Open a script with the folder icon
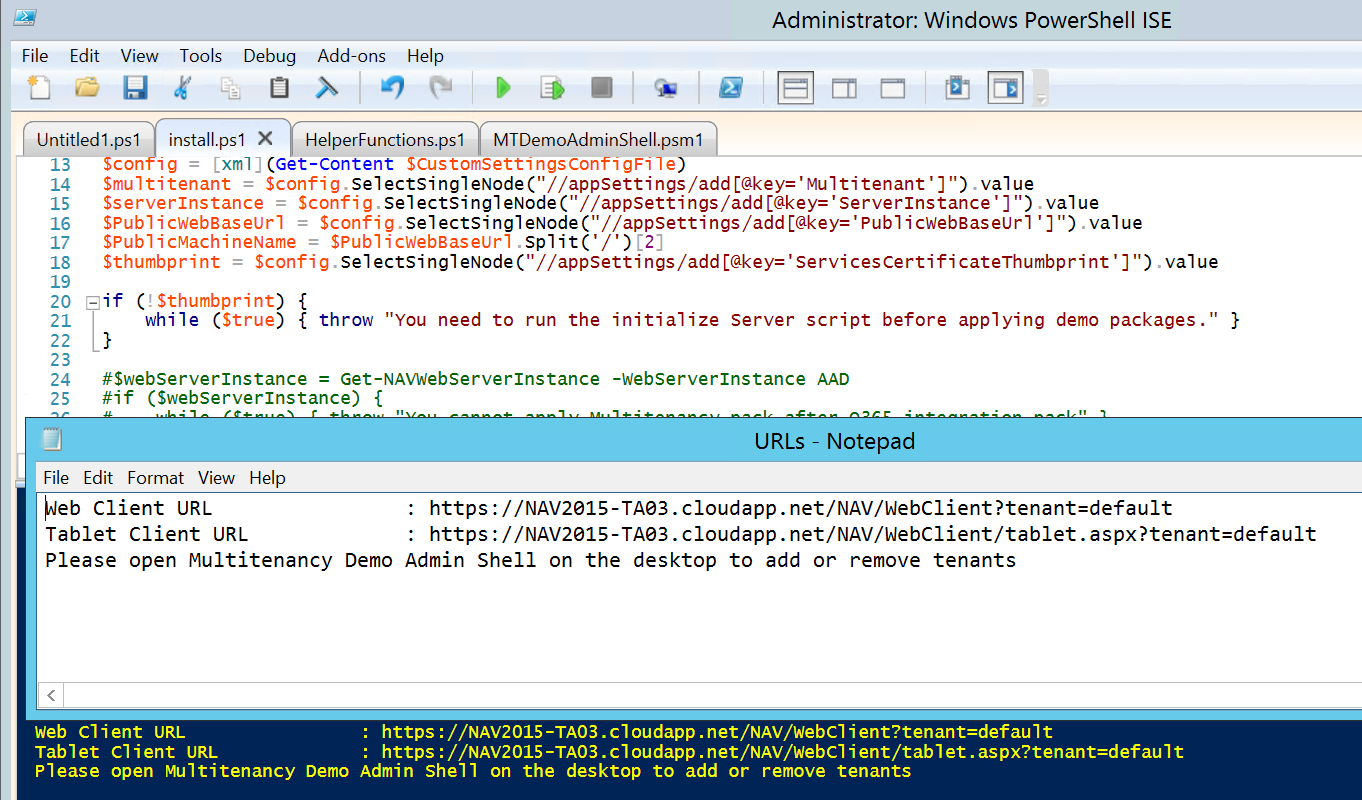Screen dimensions: 1362x800 pyautogui.click(x=87, y=88)
